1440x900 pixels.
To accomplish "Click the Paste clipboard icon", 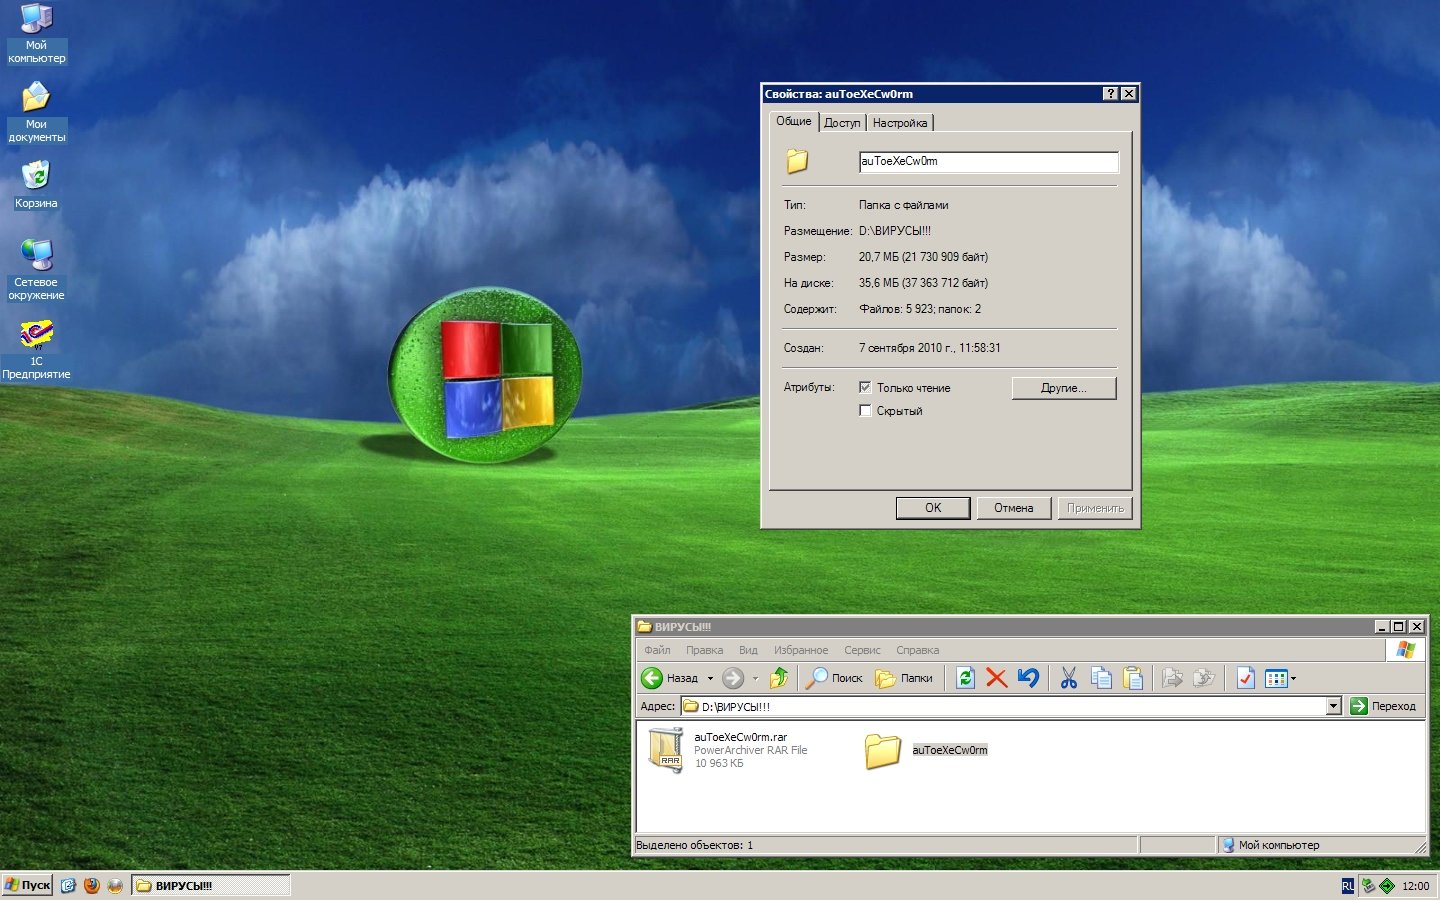I will click(x=1133, y=678).
